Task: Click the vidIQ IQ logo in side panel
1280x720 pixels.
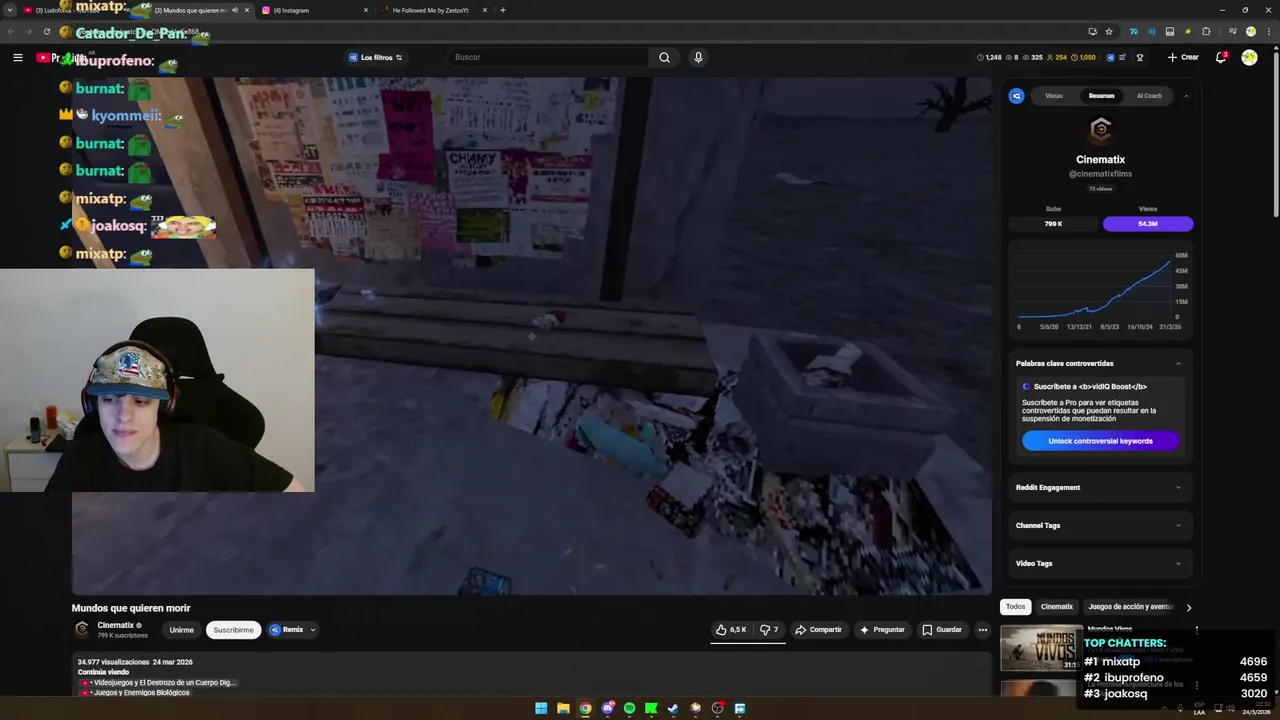Action: [1016, 96]
